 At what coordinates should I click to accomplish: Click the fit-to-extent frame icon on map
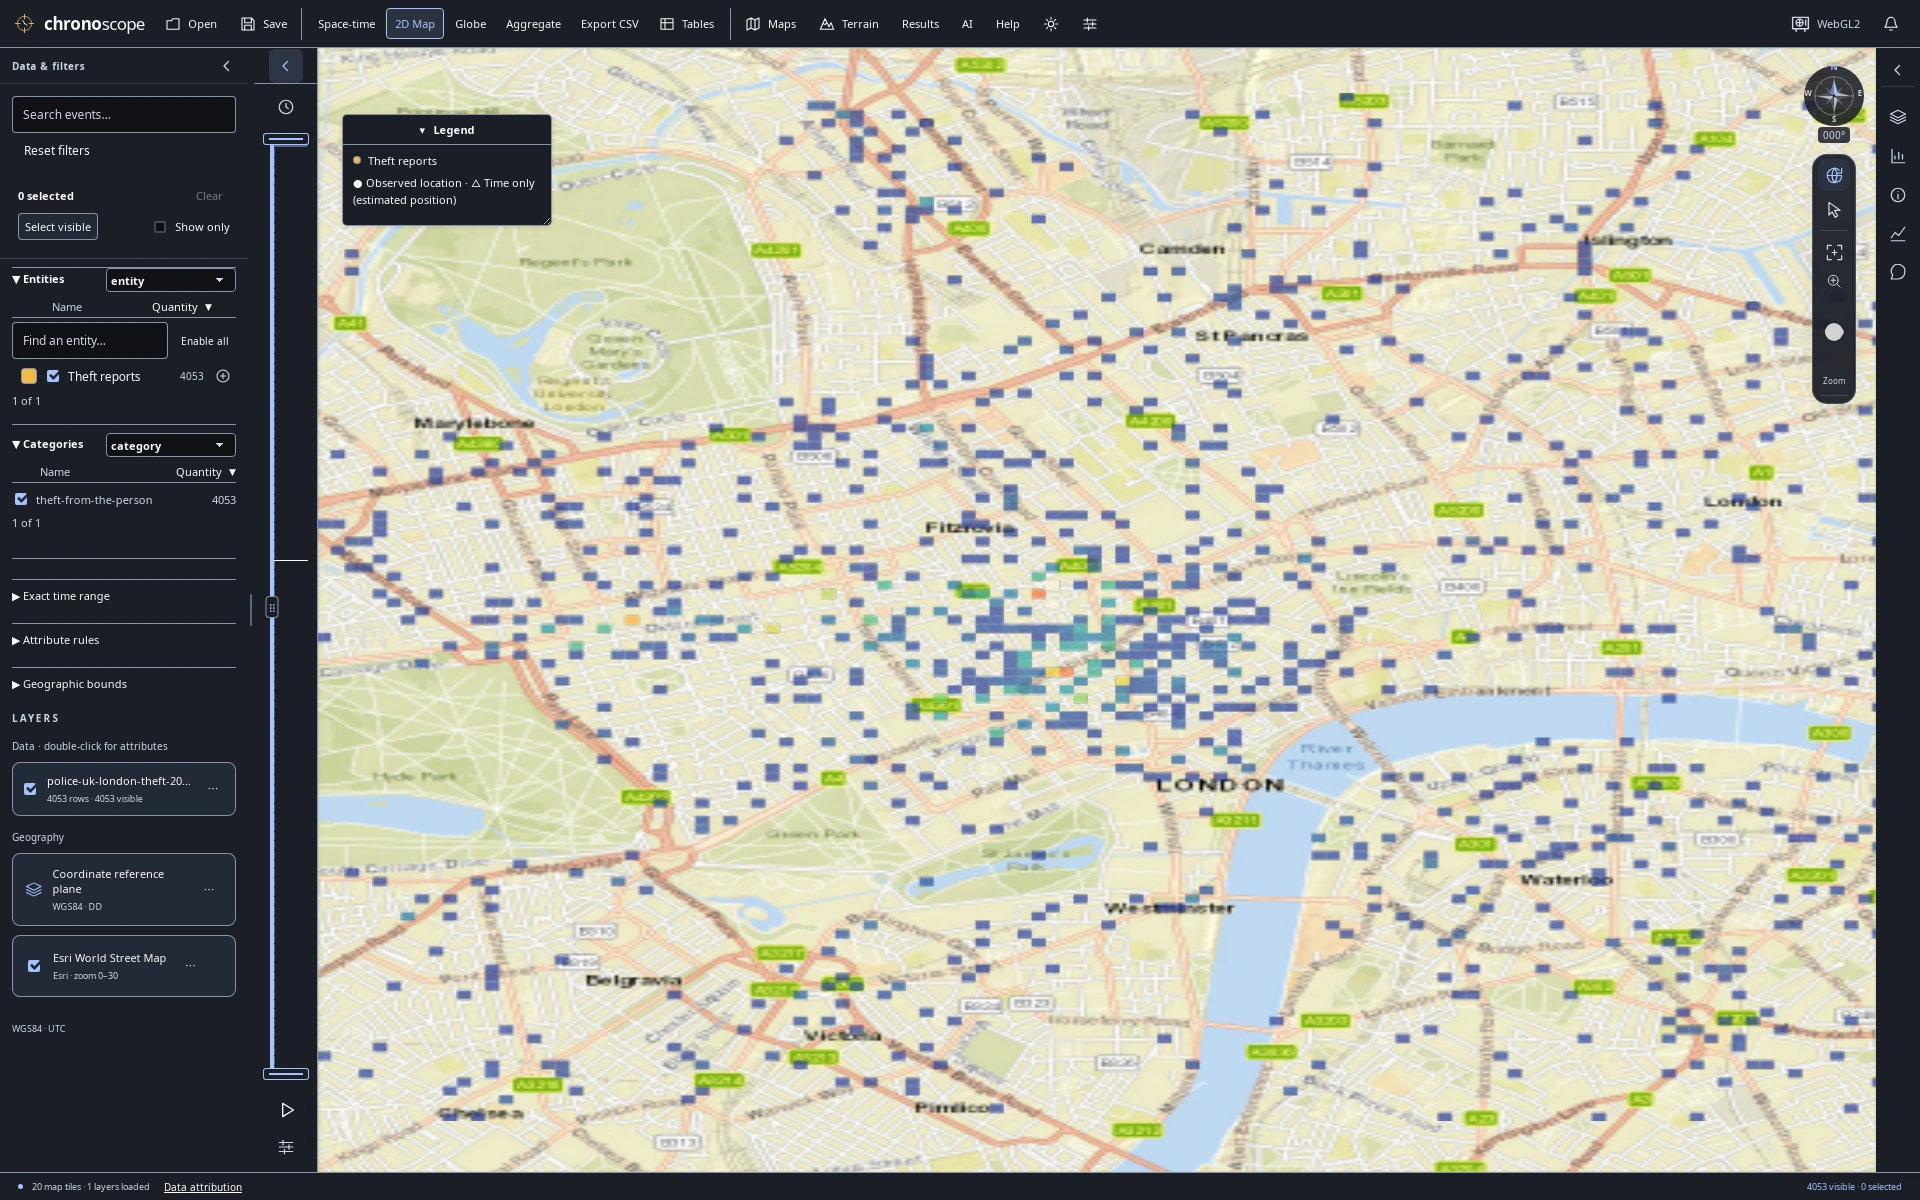tap(1834, 253)
